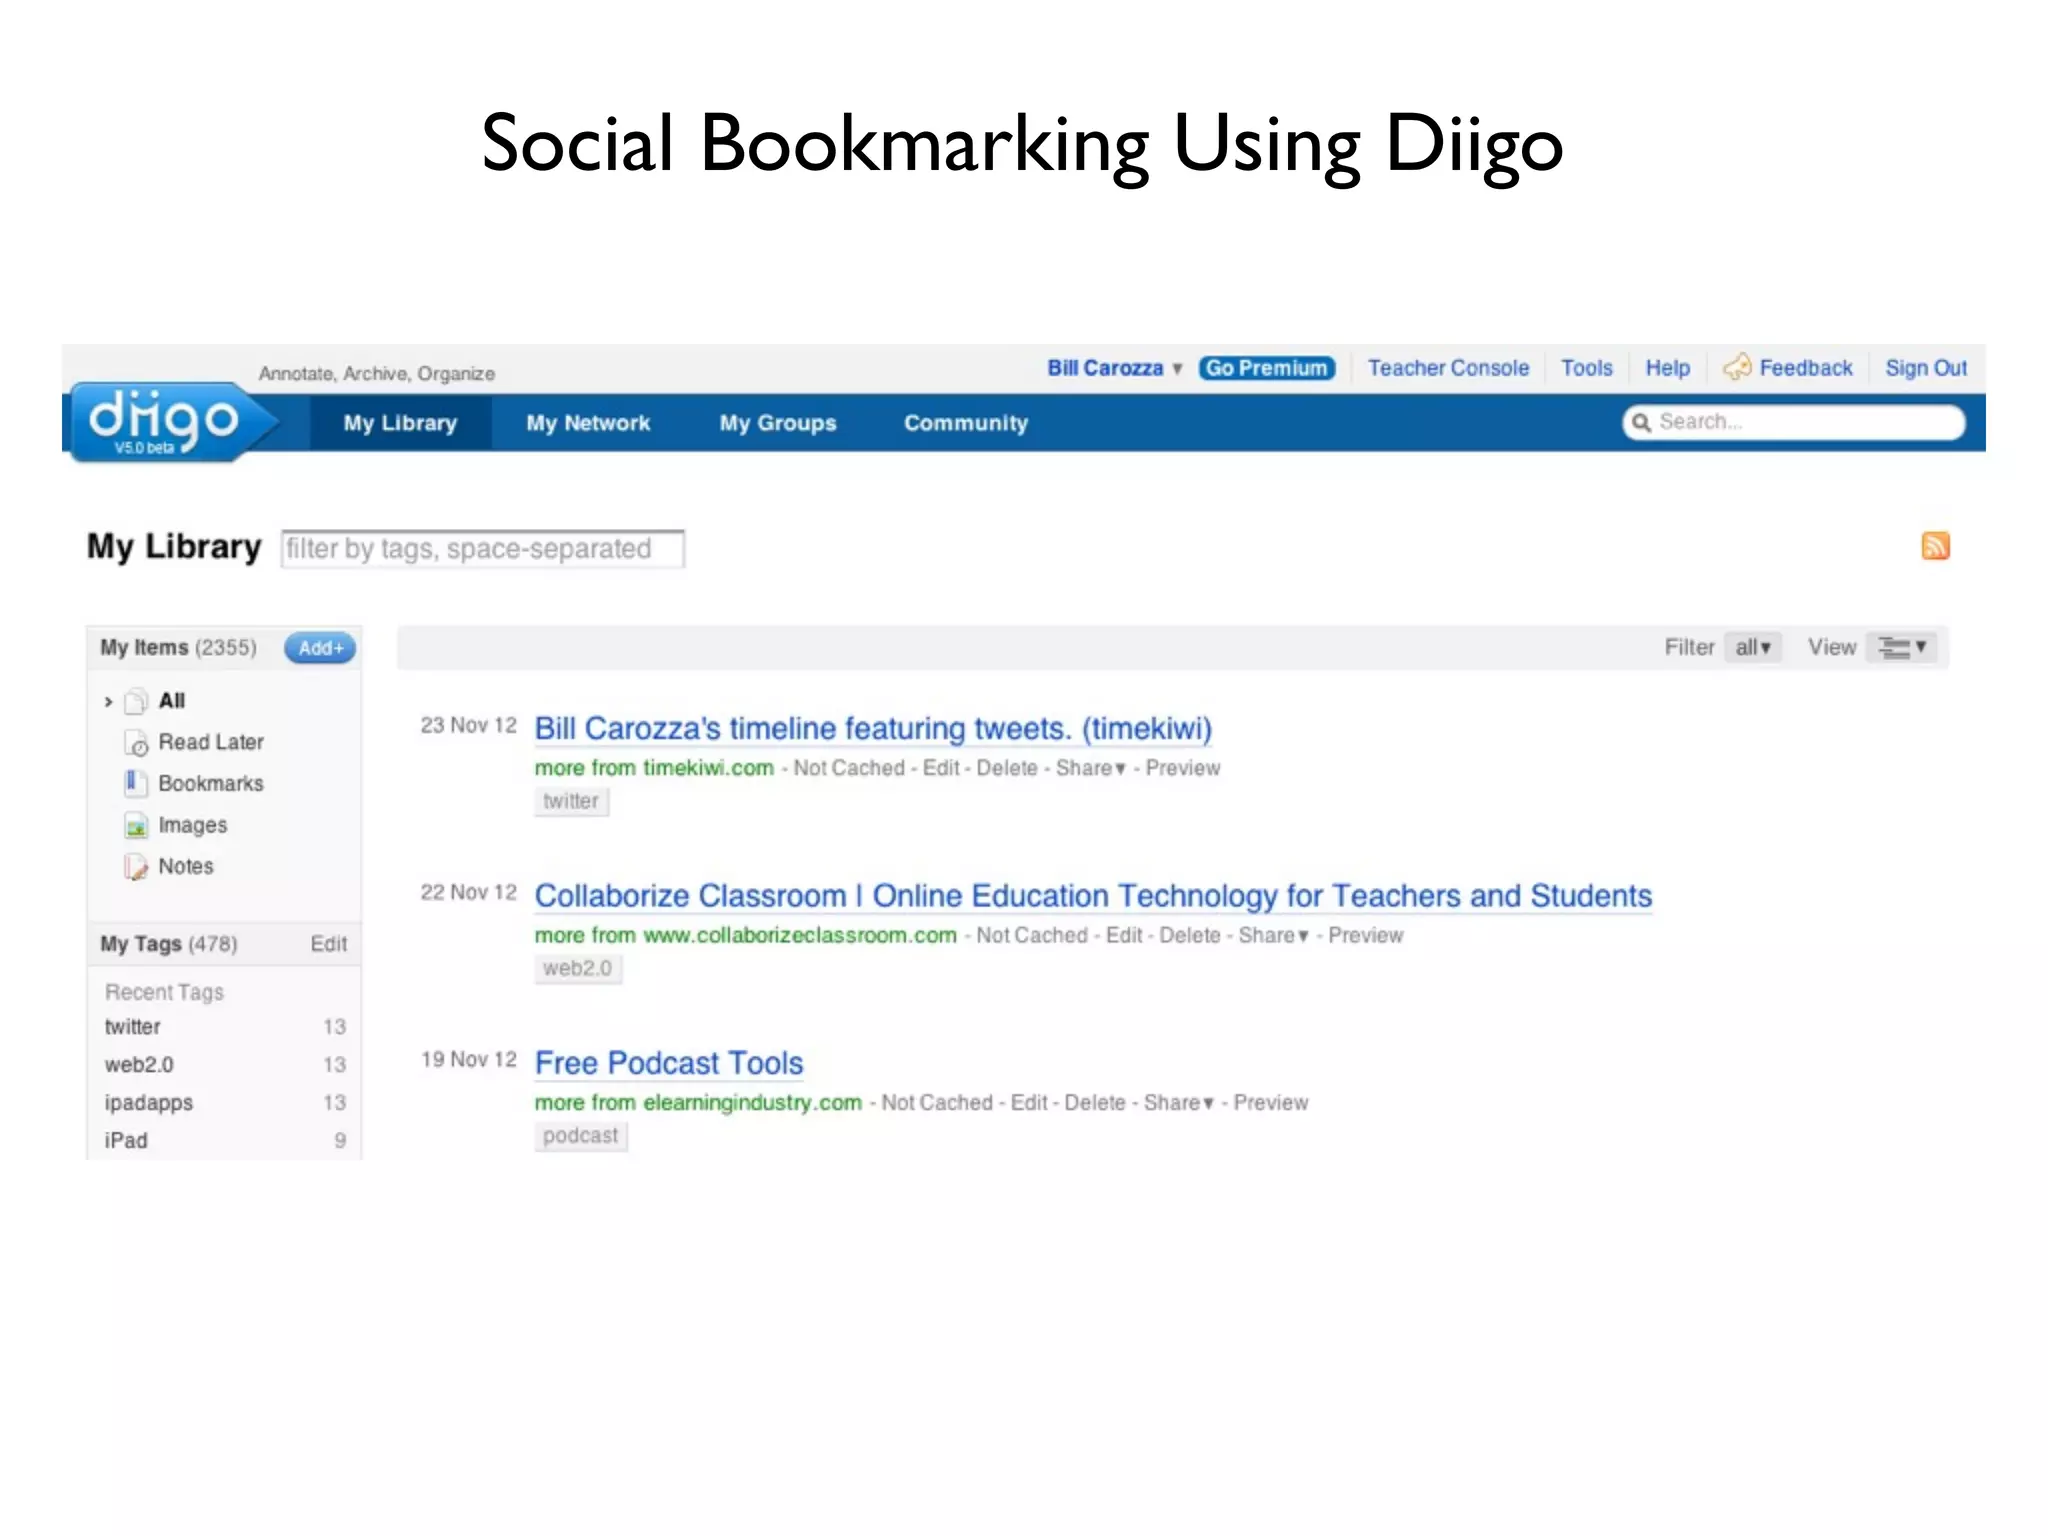Viewport: 2048px width, 1536px height.
Task: Click Not Cached for Free Podcast Tools
Action: (x=937, y=1102)
